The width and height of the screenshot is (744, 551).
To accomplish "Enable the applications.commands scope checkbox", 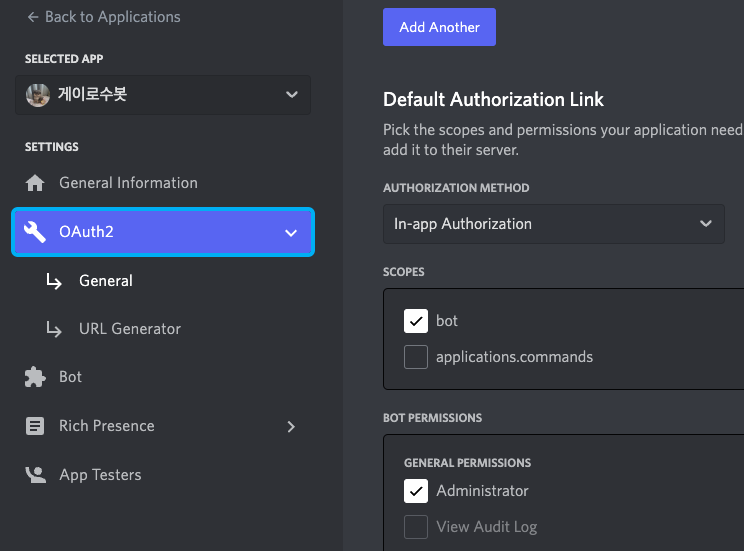I will click(x=416, y=357).
